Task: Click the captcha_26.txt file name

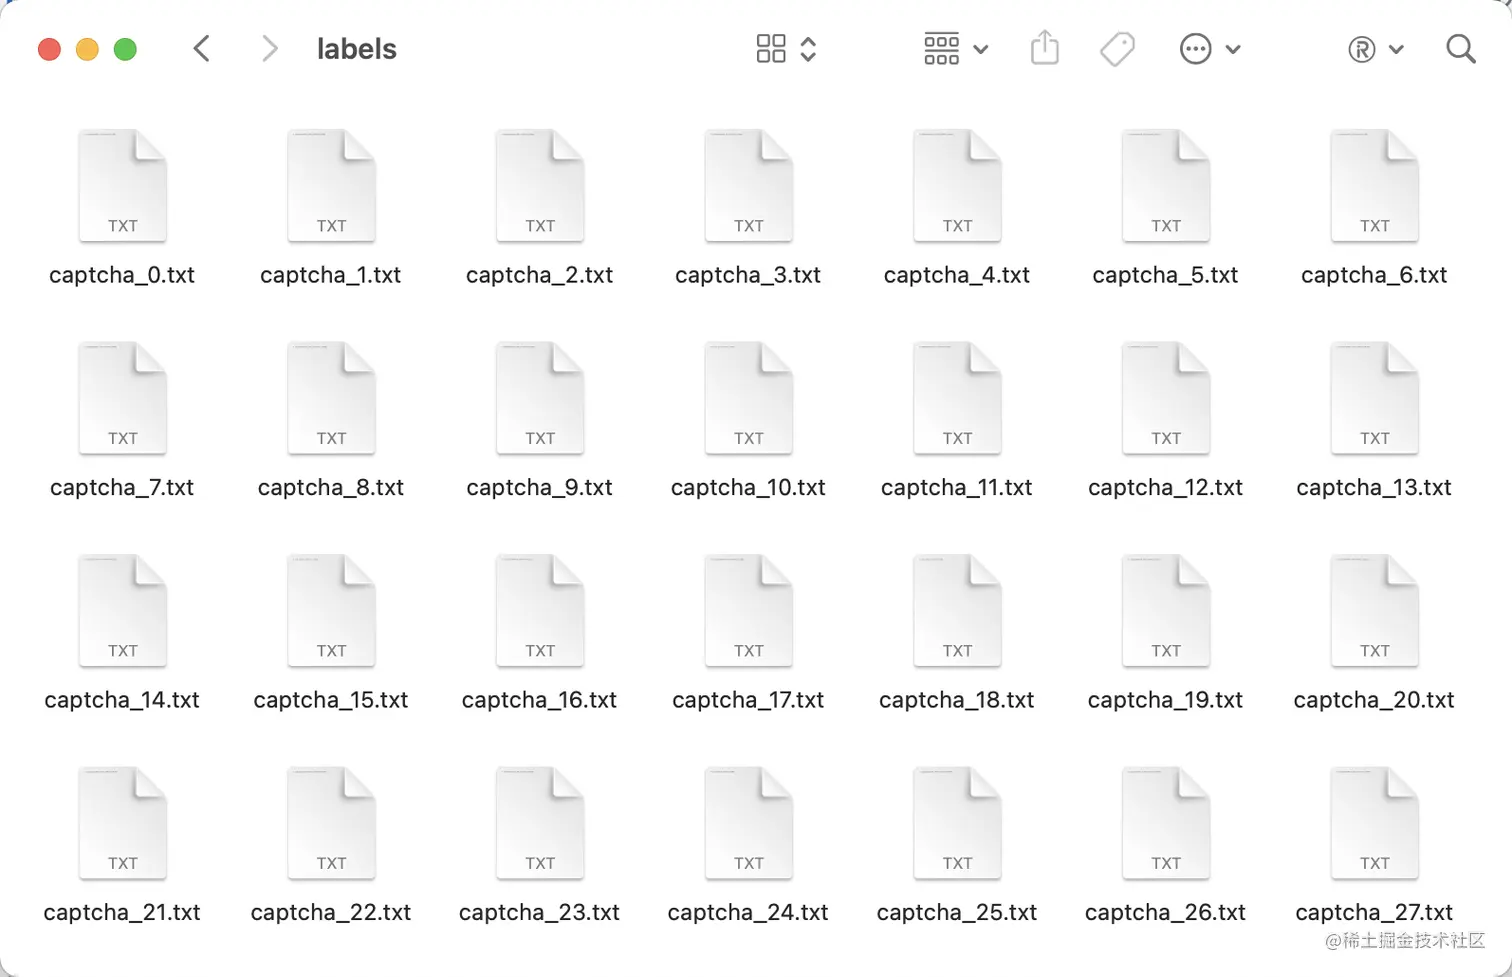Action: point(1165,912)
